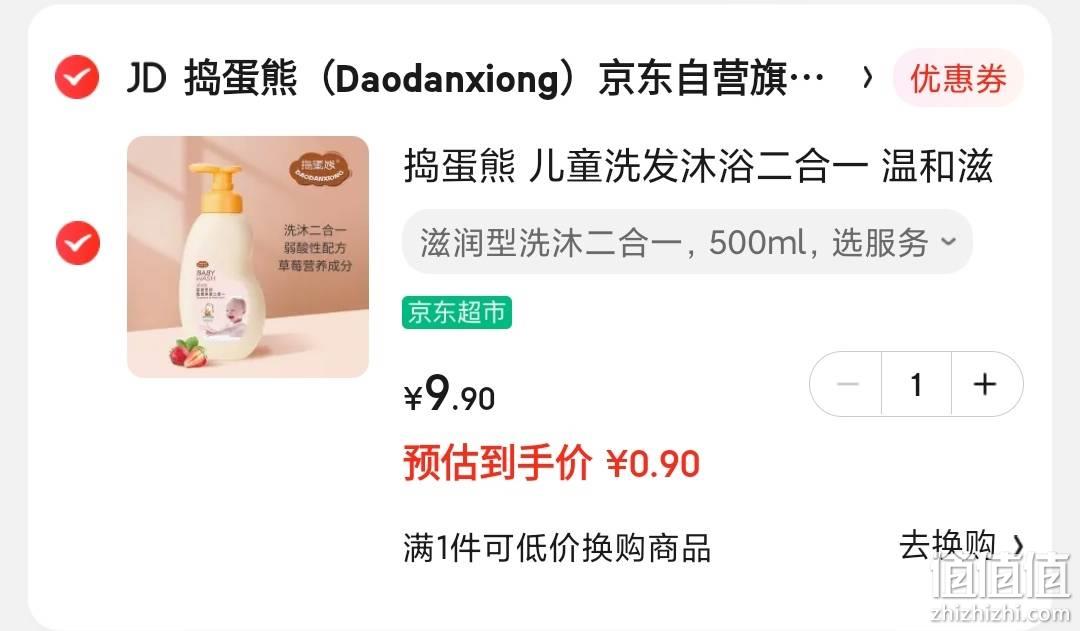The width and height of the screenshot is (1080, 631).
Task: Click the red 预估到手价 ¥0.90 text
Action: pyautogui.click(x=552, y=462)
